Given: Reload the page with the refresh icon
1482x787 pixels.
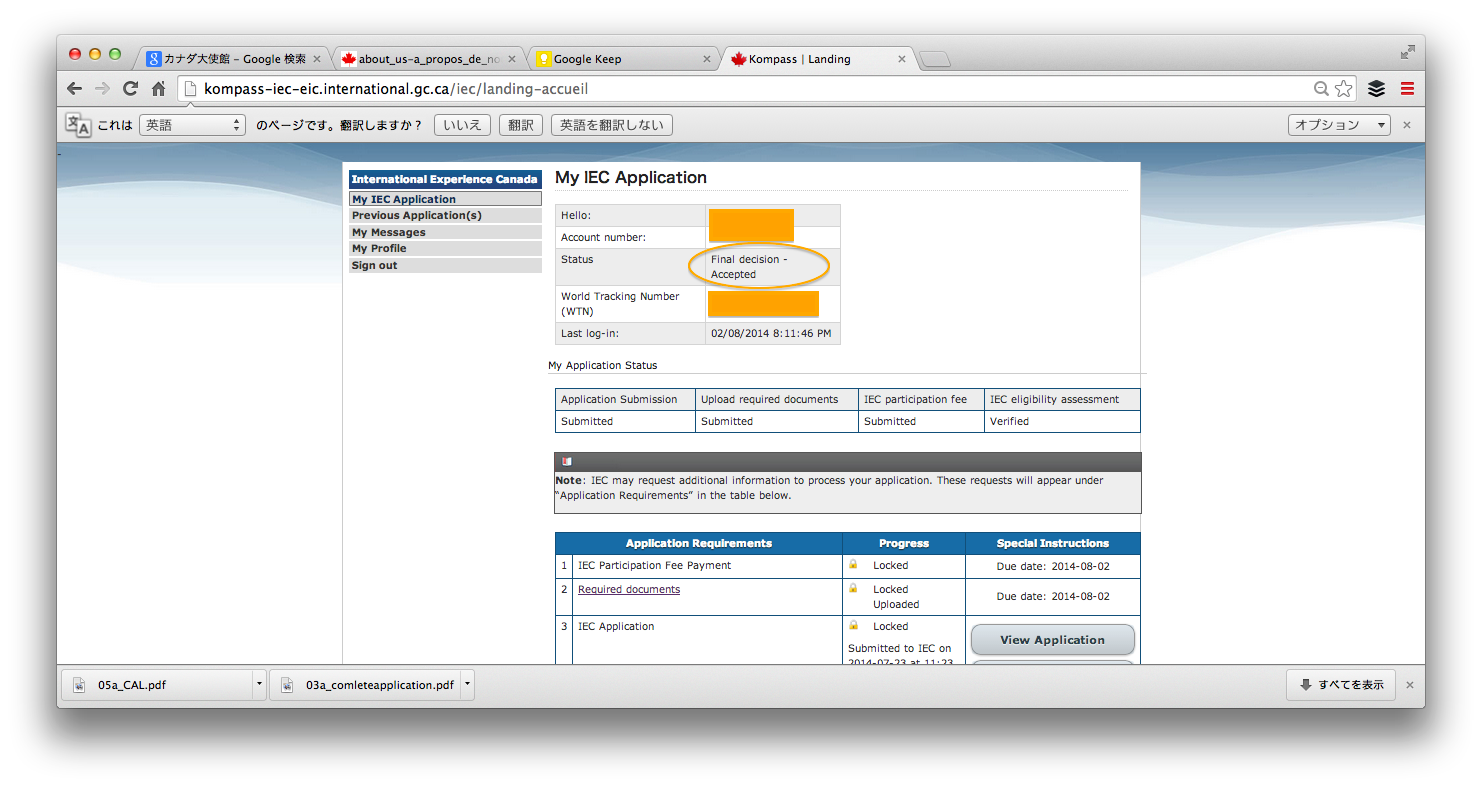Looking at the screenshot, I should tap(130, 89).
